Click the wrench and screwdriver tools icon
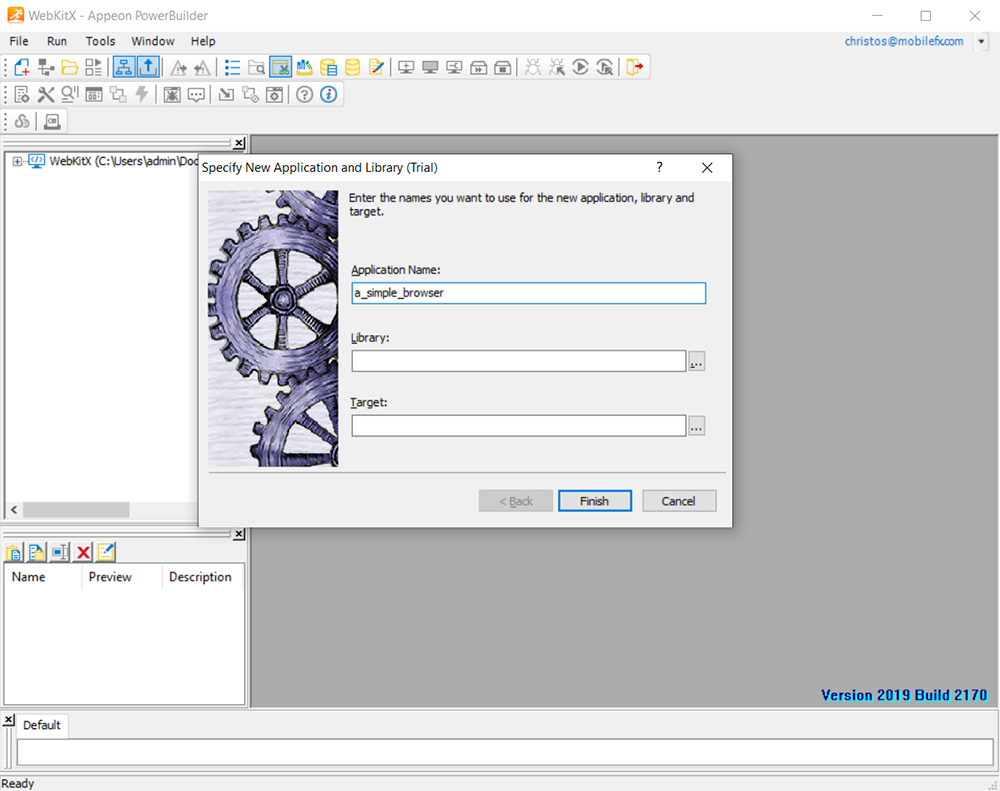 [45, 94]
